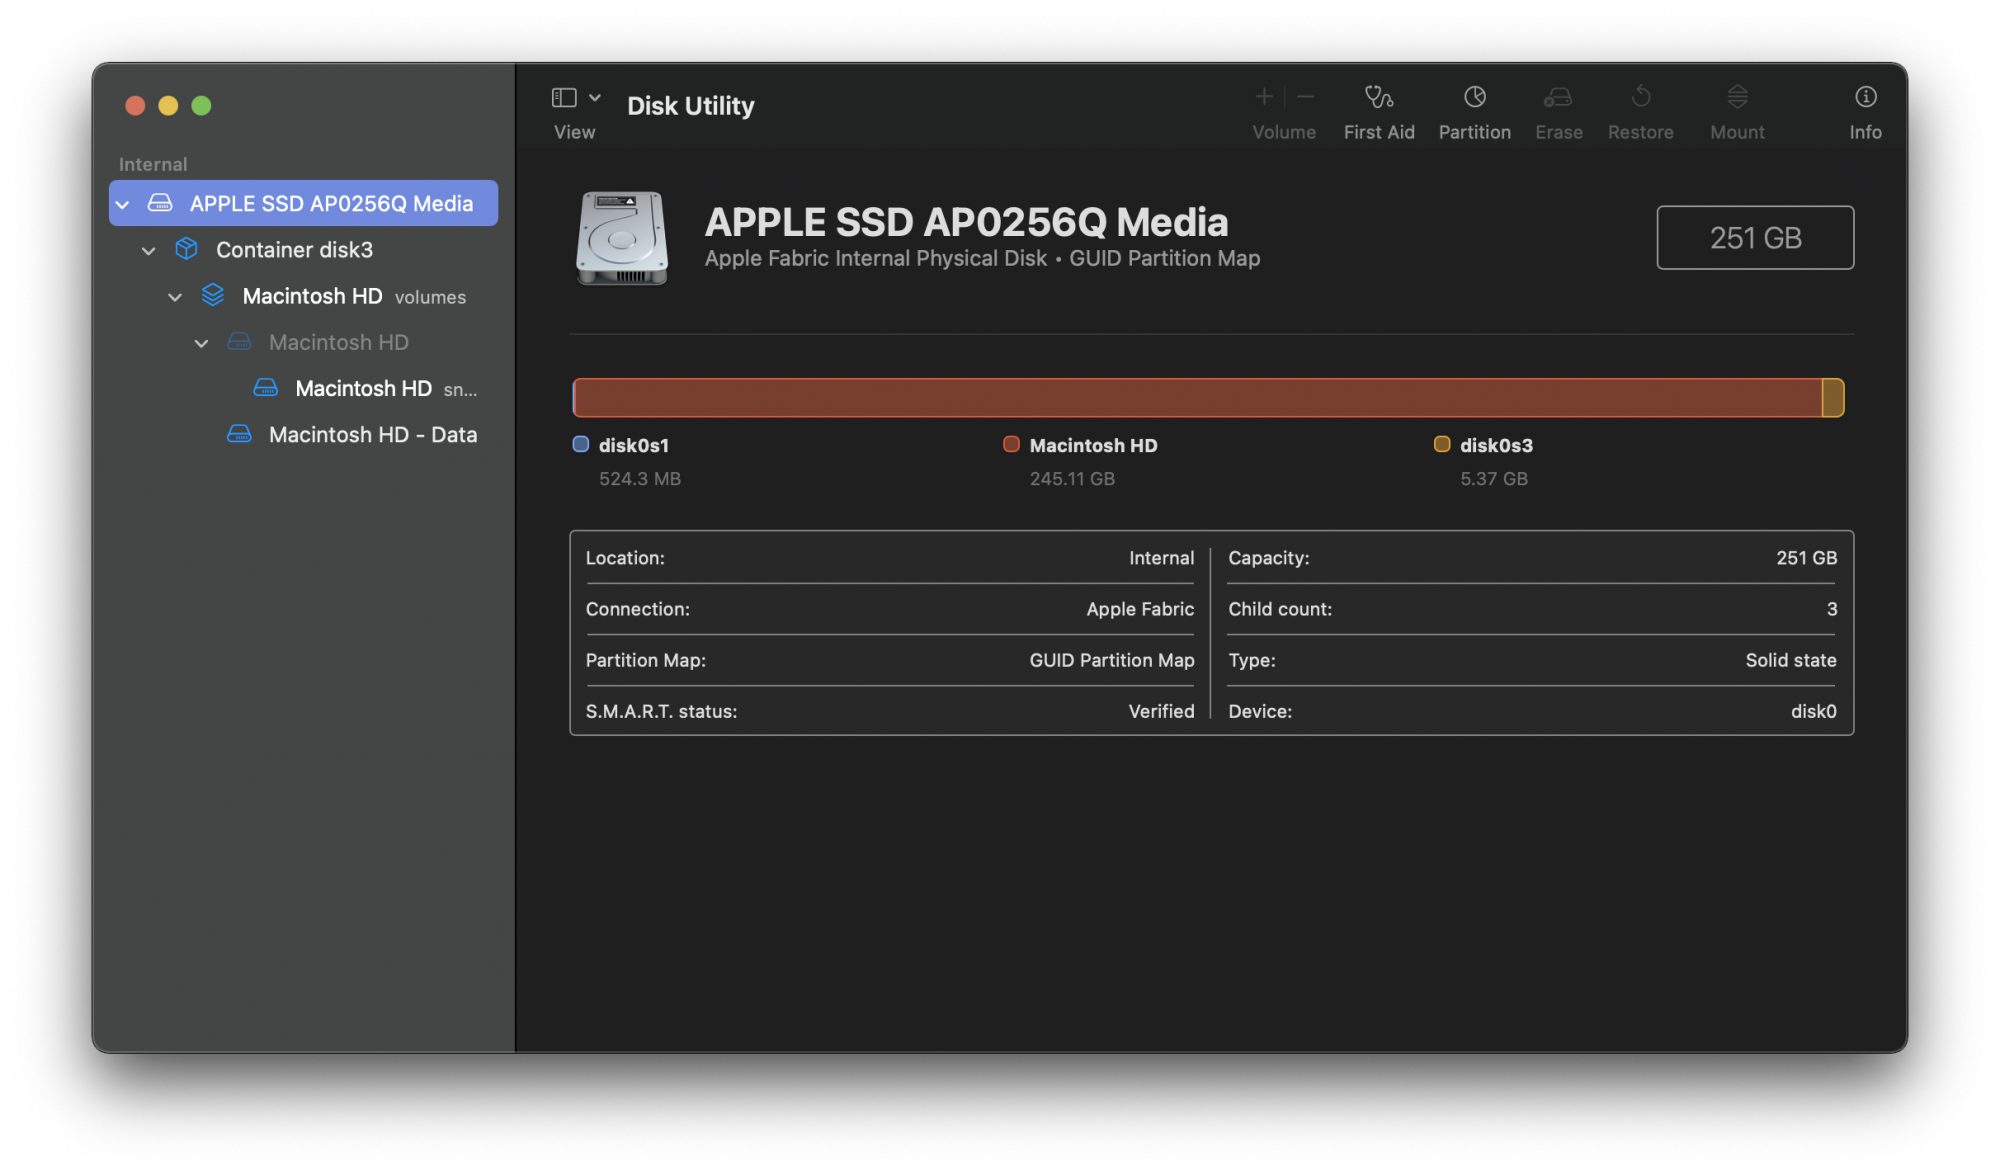Select APPLE SSD AP0256Q Media in sidebar
2000x1175 pixels.
click(304, 203)
